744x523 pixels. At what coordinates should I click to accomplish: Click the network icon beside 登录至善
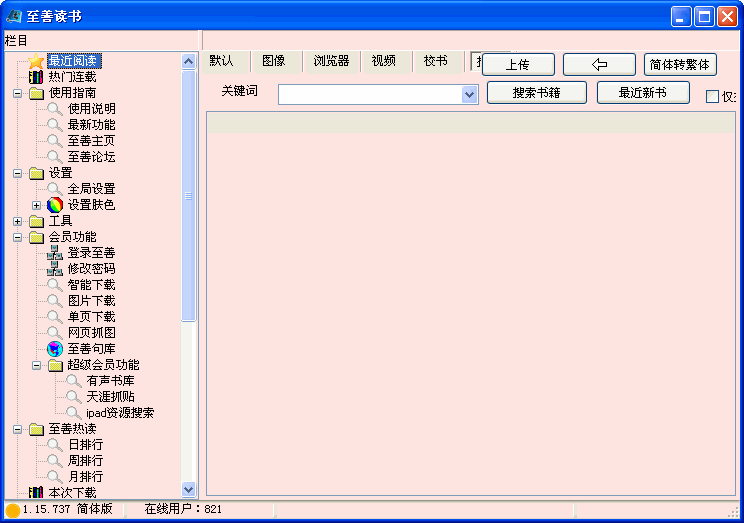point(55,253)
